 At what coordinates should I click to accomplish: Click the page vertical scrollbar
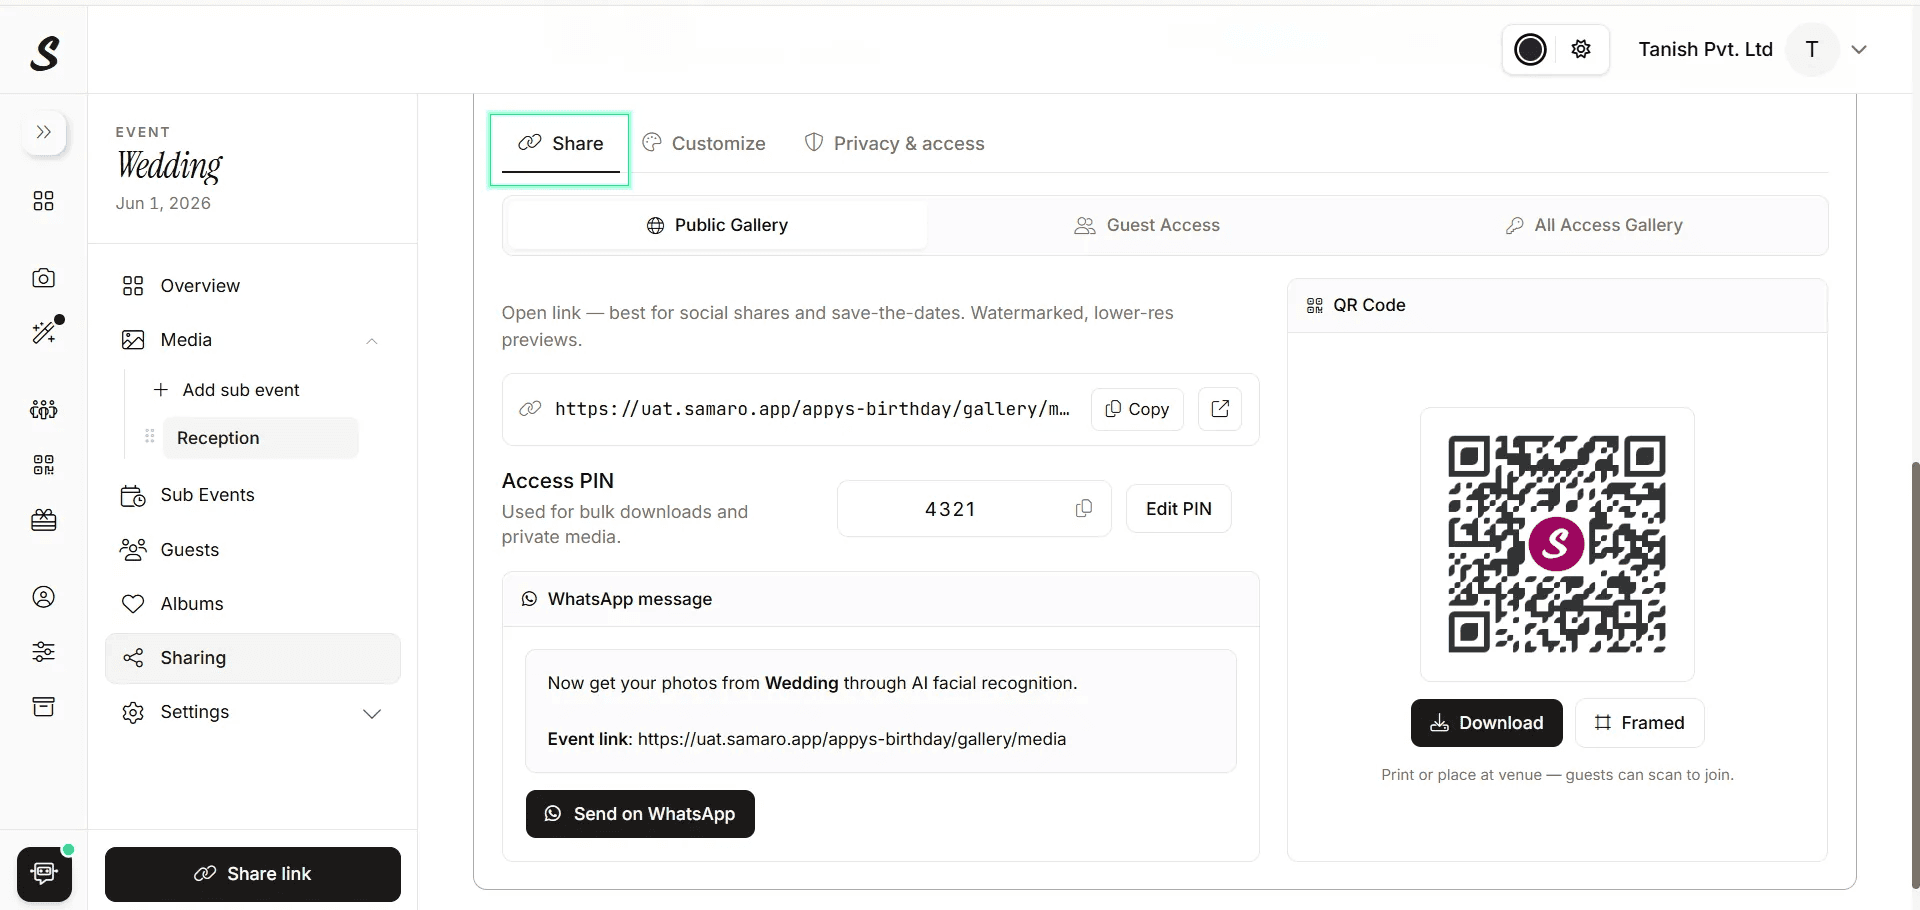coord(1914,676)
